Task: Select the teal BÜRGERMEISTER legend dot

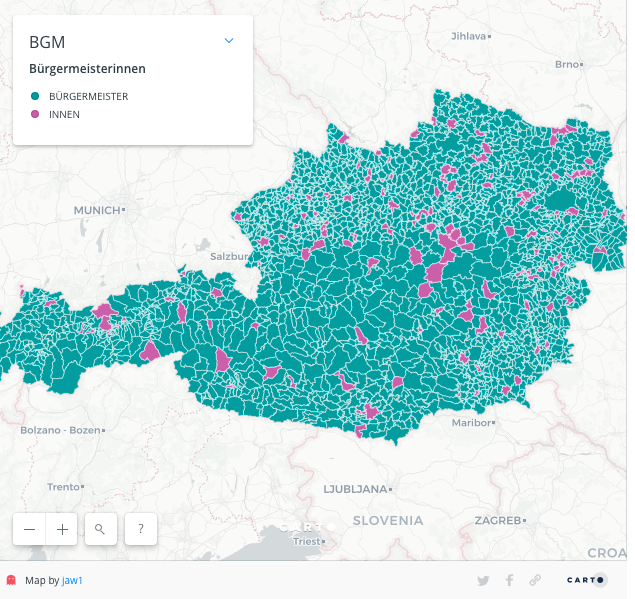Action: (x=35, y=96)
